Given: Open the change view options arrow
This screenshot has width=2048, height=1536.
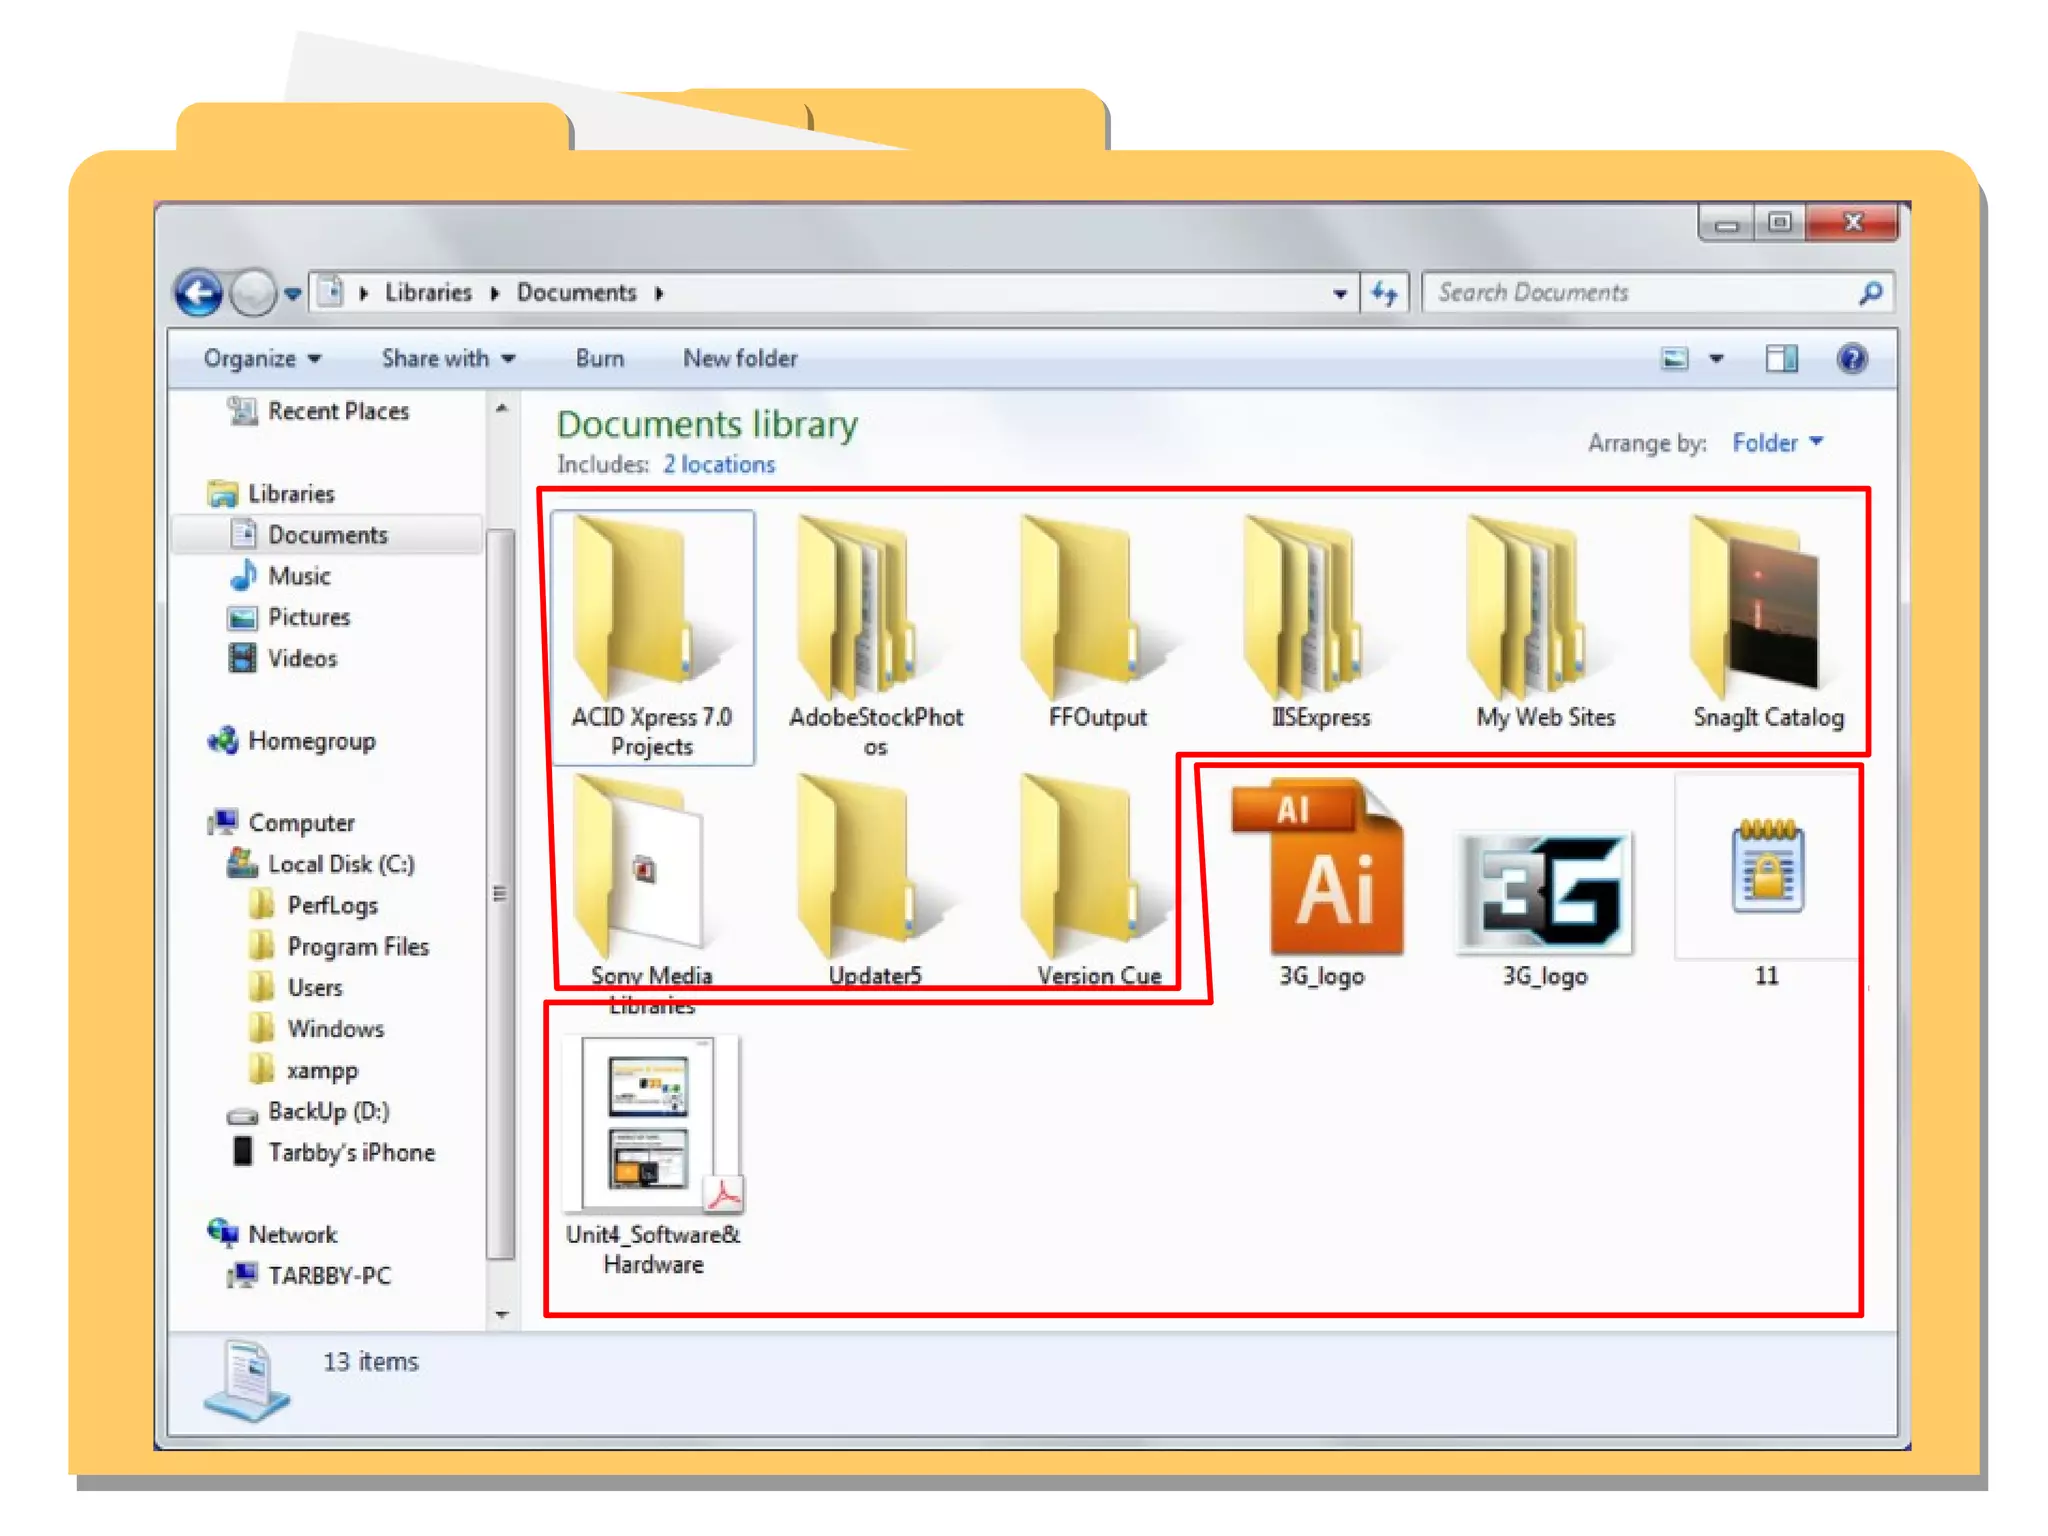Looking at the screenshot, I should 1716,358.
